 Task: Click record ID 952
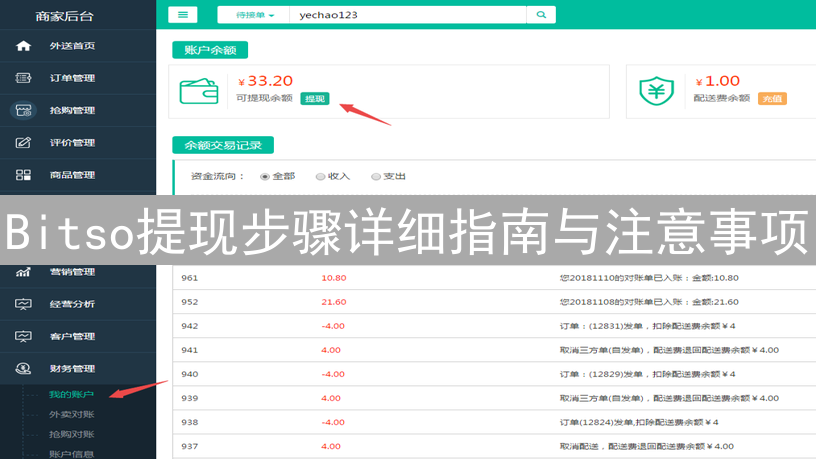click(189, 302)
